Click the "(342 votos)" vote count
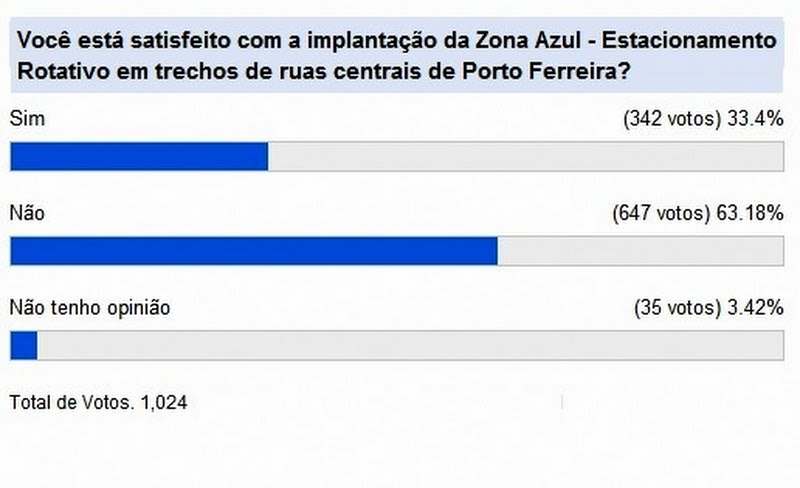This screenshot has height=488, width=800. pos(672,118)
